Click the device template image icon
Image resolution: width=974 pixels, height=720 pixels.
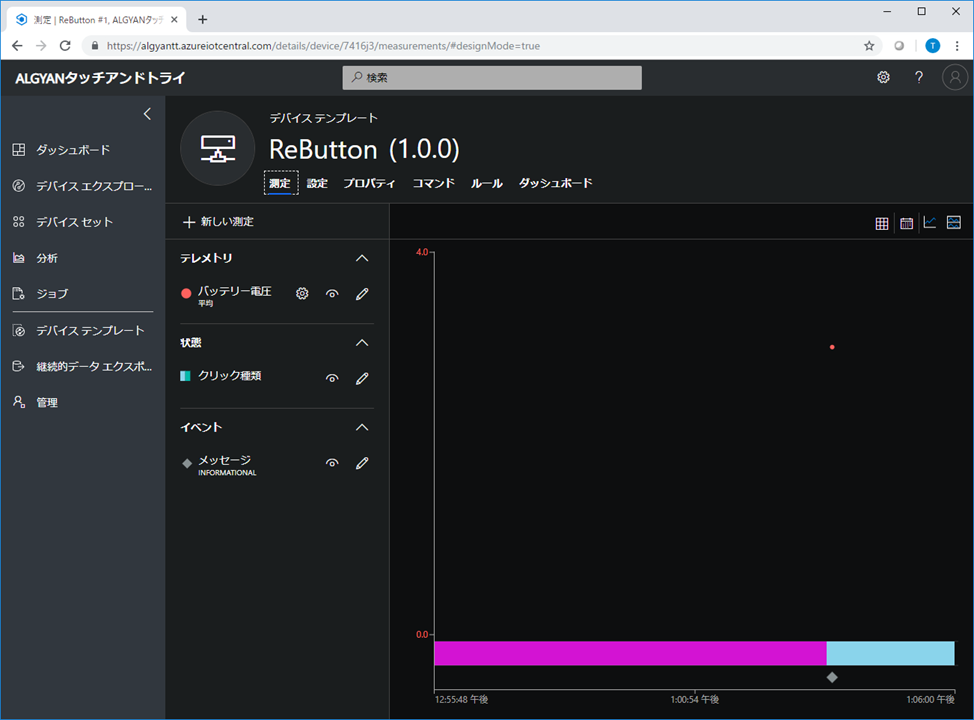point(217,148)
